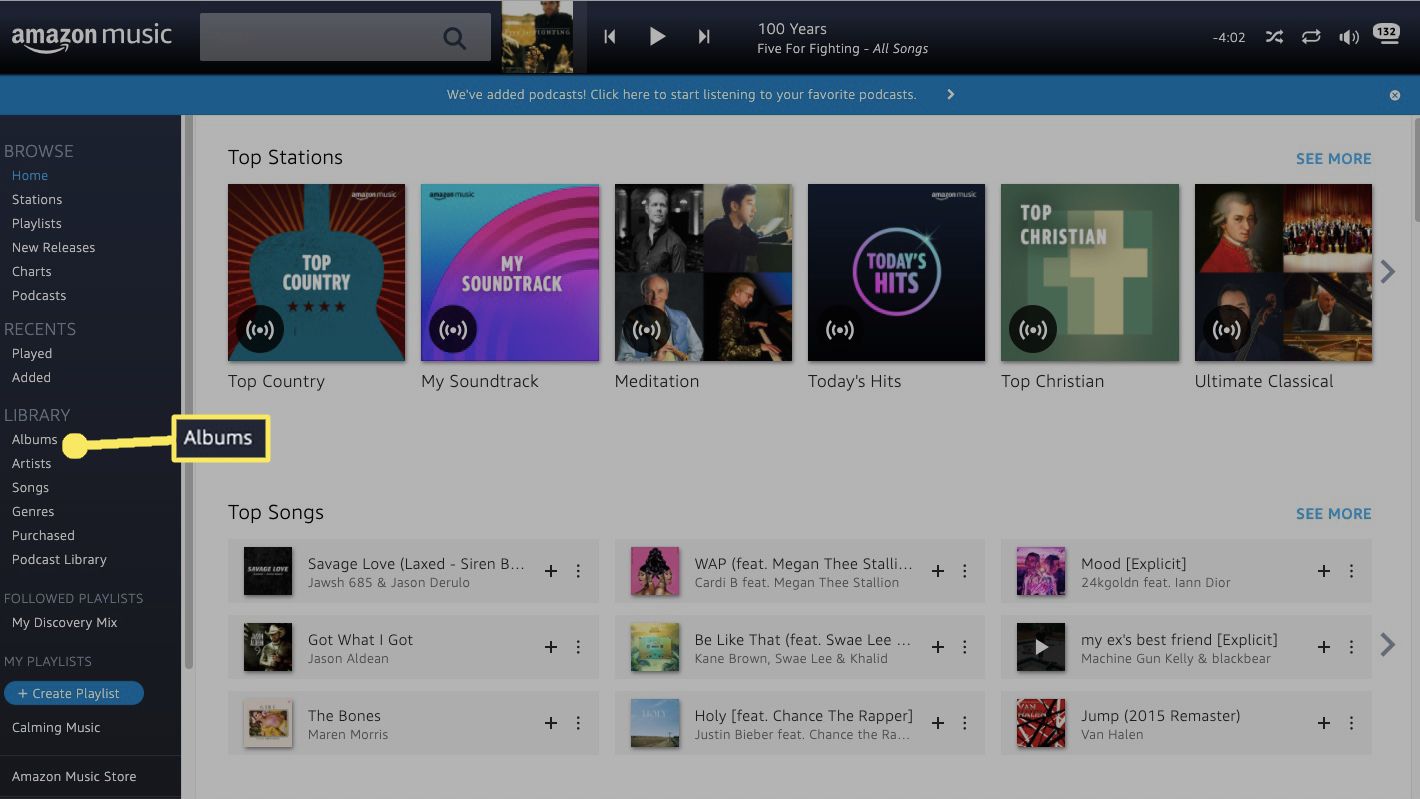The image size is (1420, 799).
Task: Open Charts in the sidebar
Action: click(32, 271)
